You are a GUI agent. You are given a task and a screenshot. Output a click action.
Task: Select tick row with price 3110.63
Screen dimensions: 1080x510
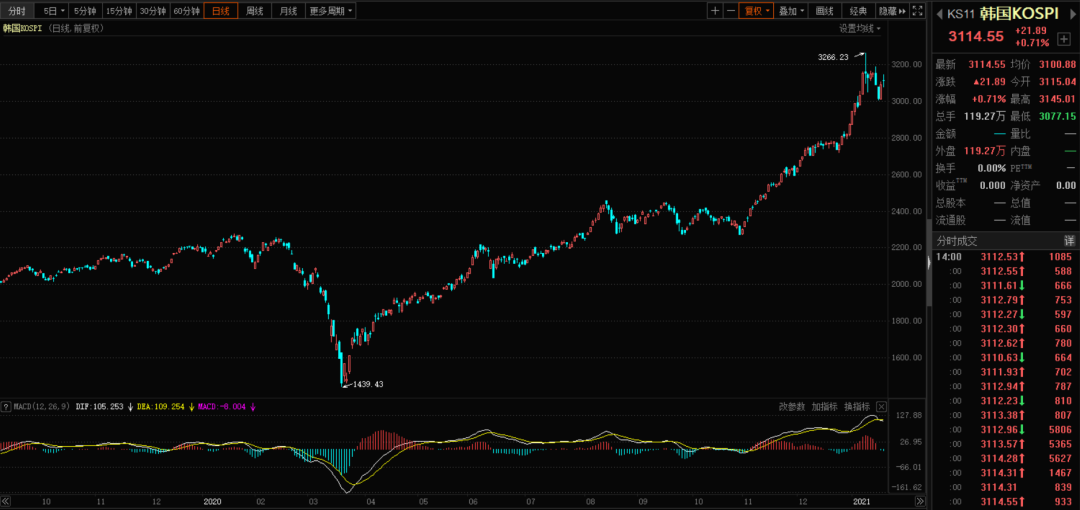coord(1005,357)
